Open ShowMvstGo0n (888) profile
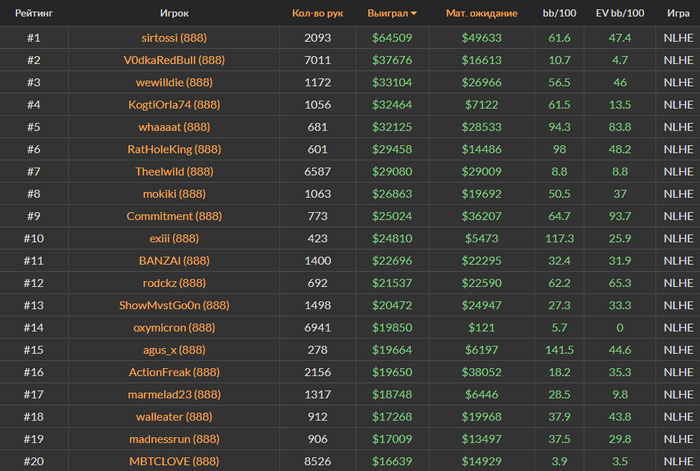Image resolution: width=700 pixels, height=471 pixels. (x=174, y=305)
